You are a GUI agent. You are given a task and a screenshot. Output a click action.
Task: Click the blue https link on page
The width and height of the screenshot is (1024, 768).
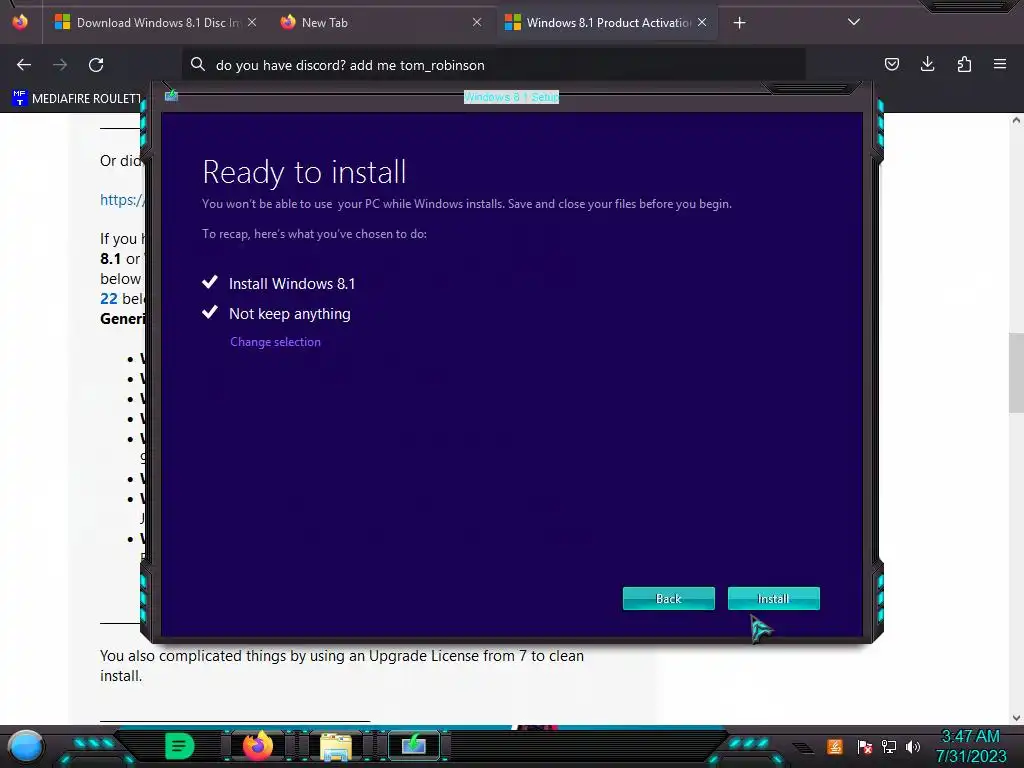coord(122,200)
